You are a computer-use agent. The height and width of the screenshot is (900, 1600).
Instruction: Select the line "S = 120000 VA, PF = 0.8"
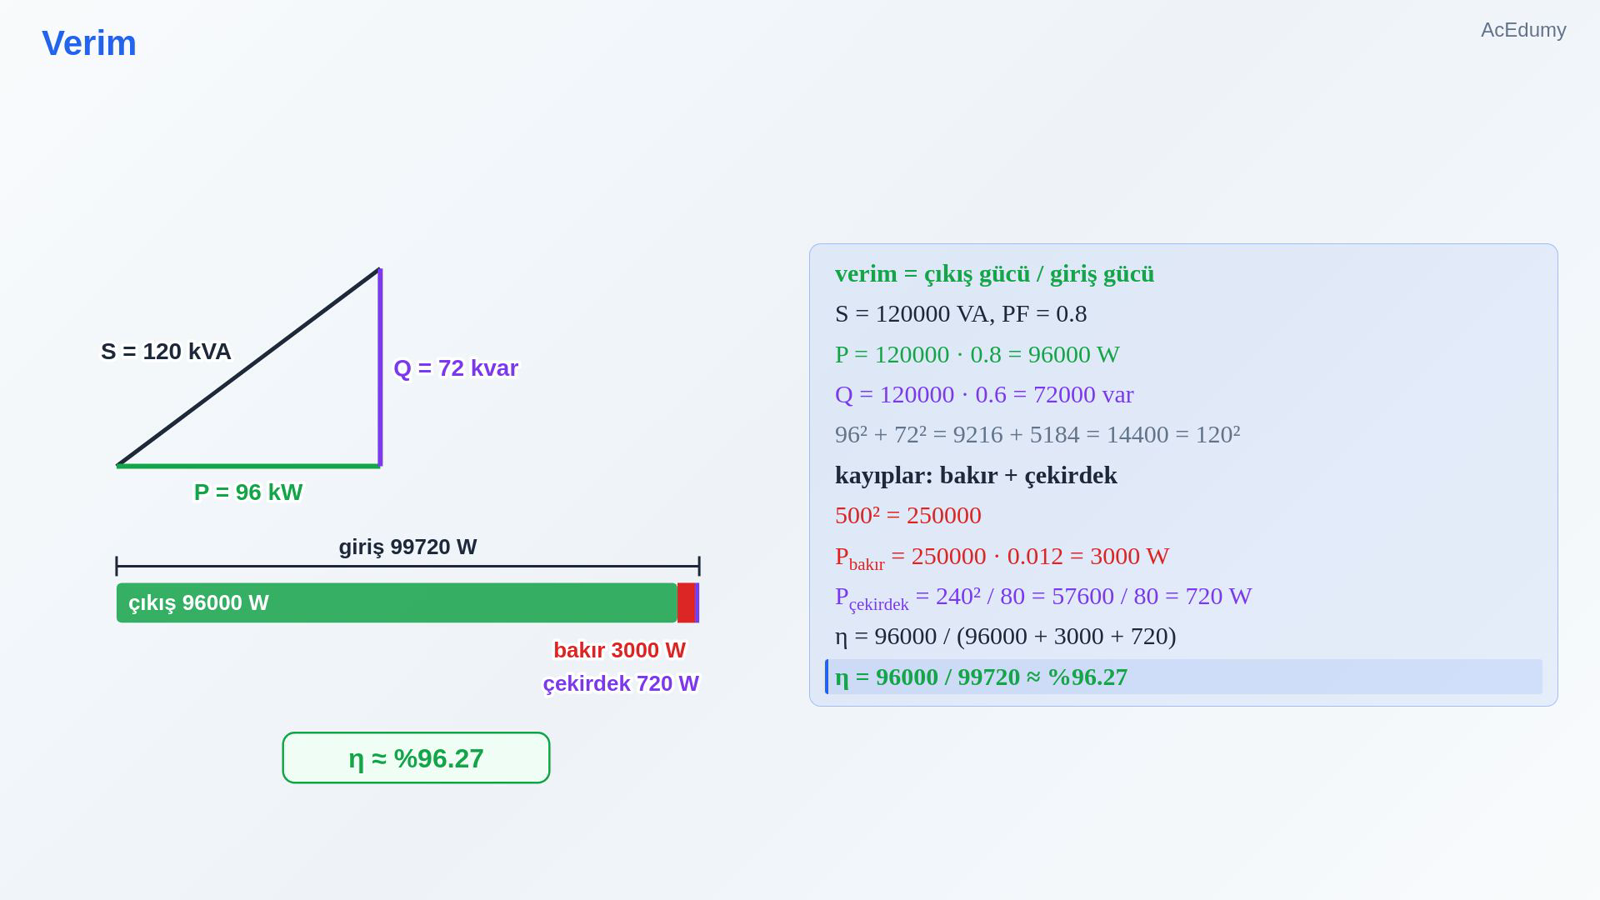tap(961, 314)
